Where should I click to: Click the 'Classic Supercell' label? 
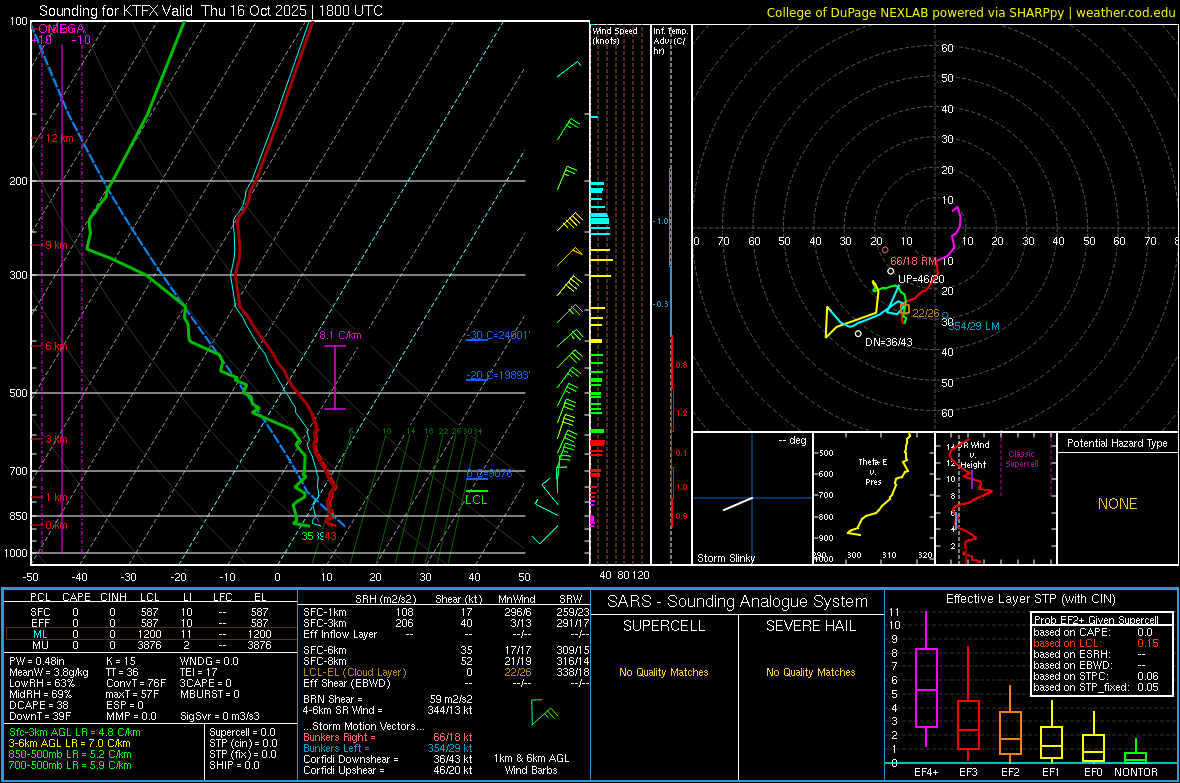(x=1021, y=459)
